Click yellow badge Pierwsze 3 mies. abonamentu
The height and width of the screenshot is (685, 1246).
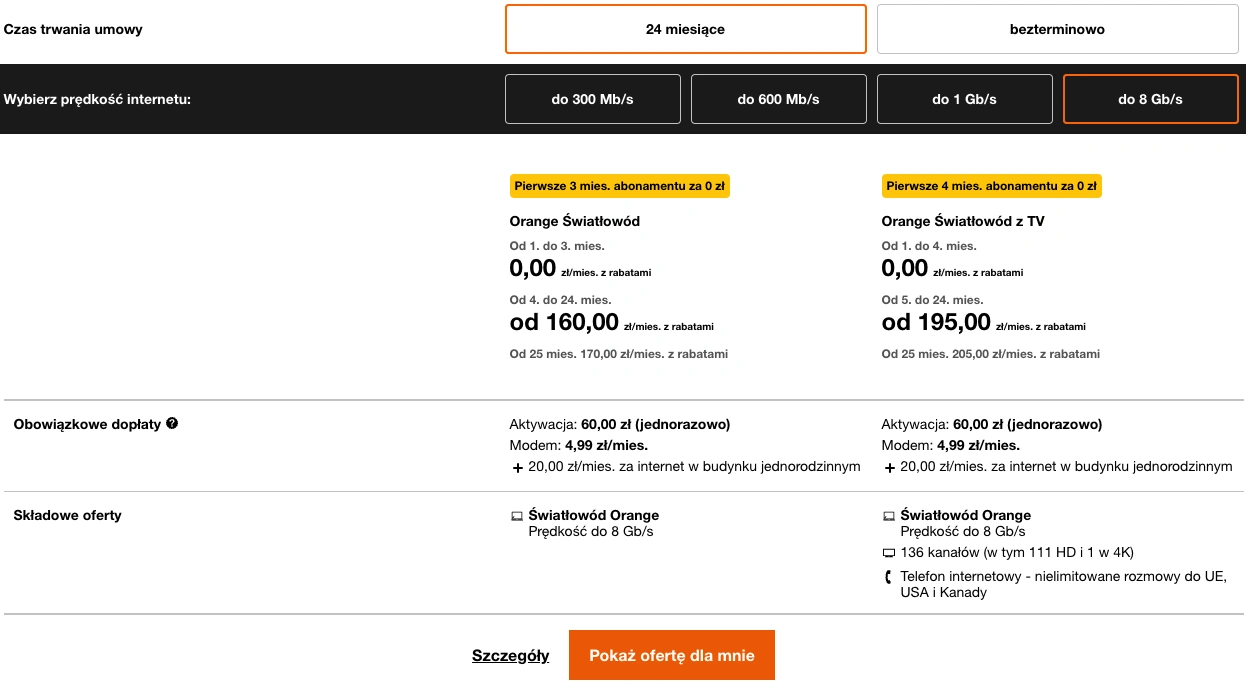[x=620, y=186]
